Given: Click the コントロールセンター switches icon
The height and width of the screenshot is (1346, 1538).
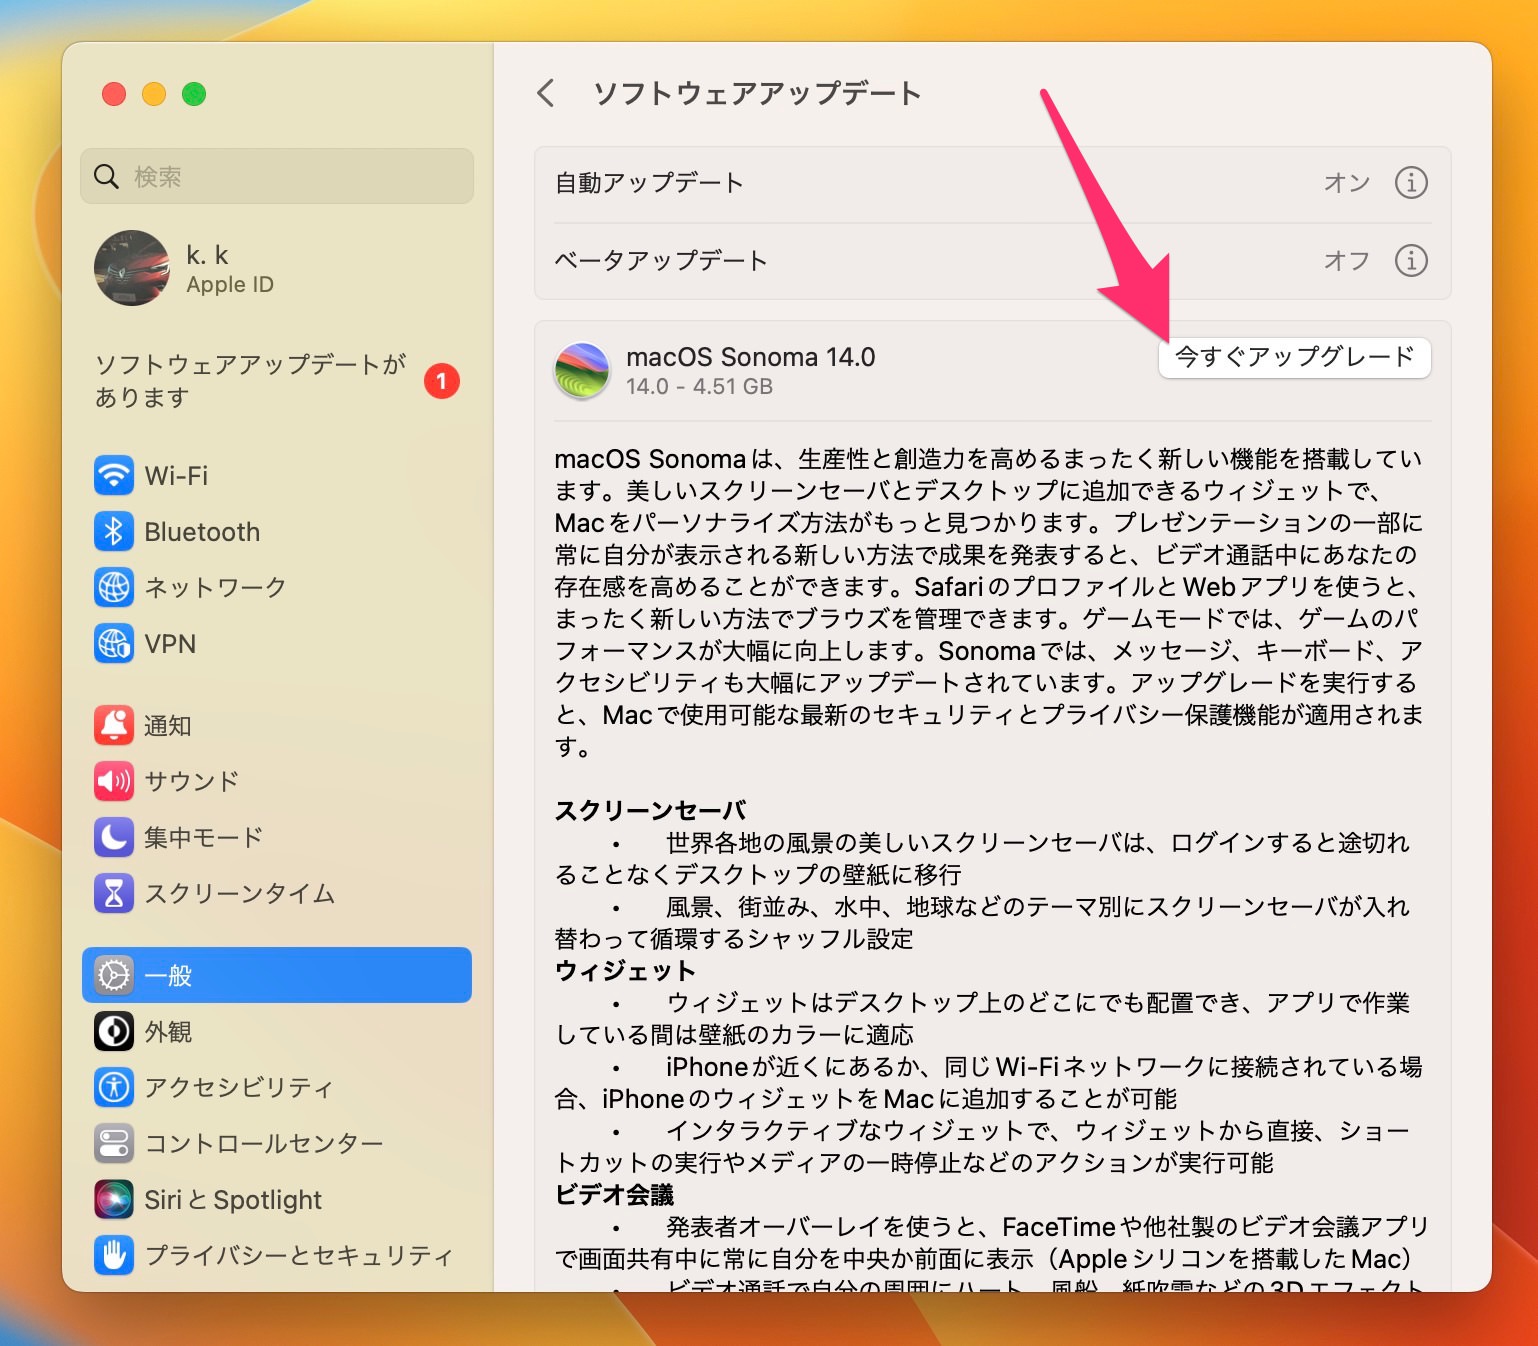Looking at the screenshot, I should point(114,1143).
